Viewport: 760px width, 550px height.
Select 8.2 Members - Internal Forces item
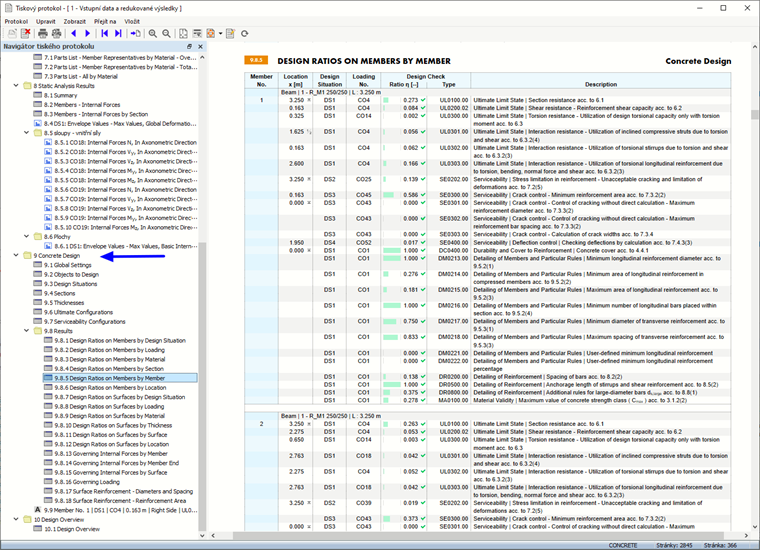click(x=82, y=105)
